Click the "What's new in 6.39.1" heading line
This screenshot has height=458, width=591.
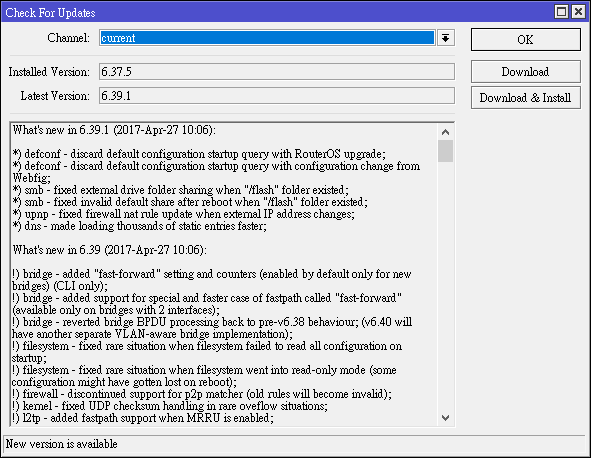(114, 130)
